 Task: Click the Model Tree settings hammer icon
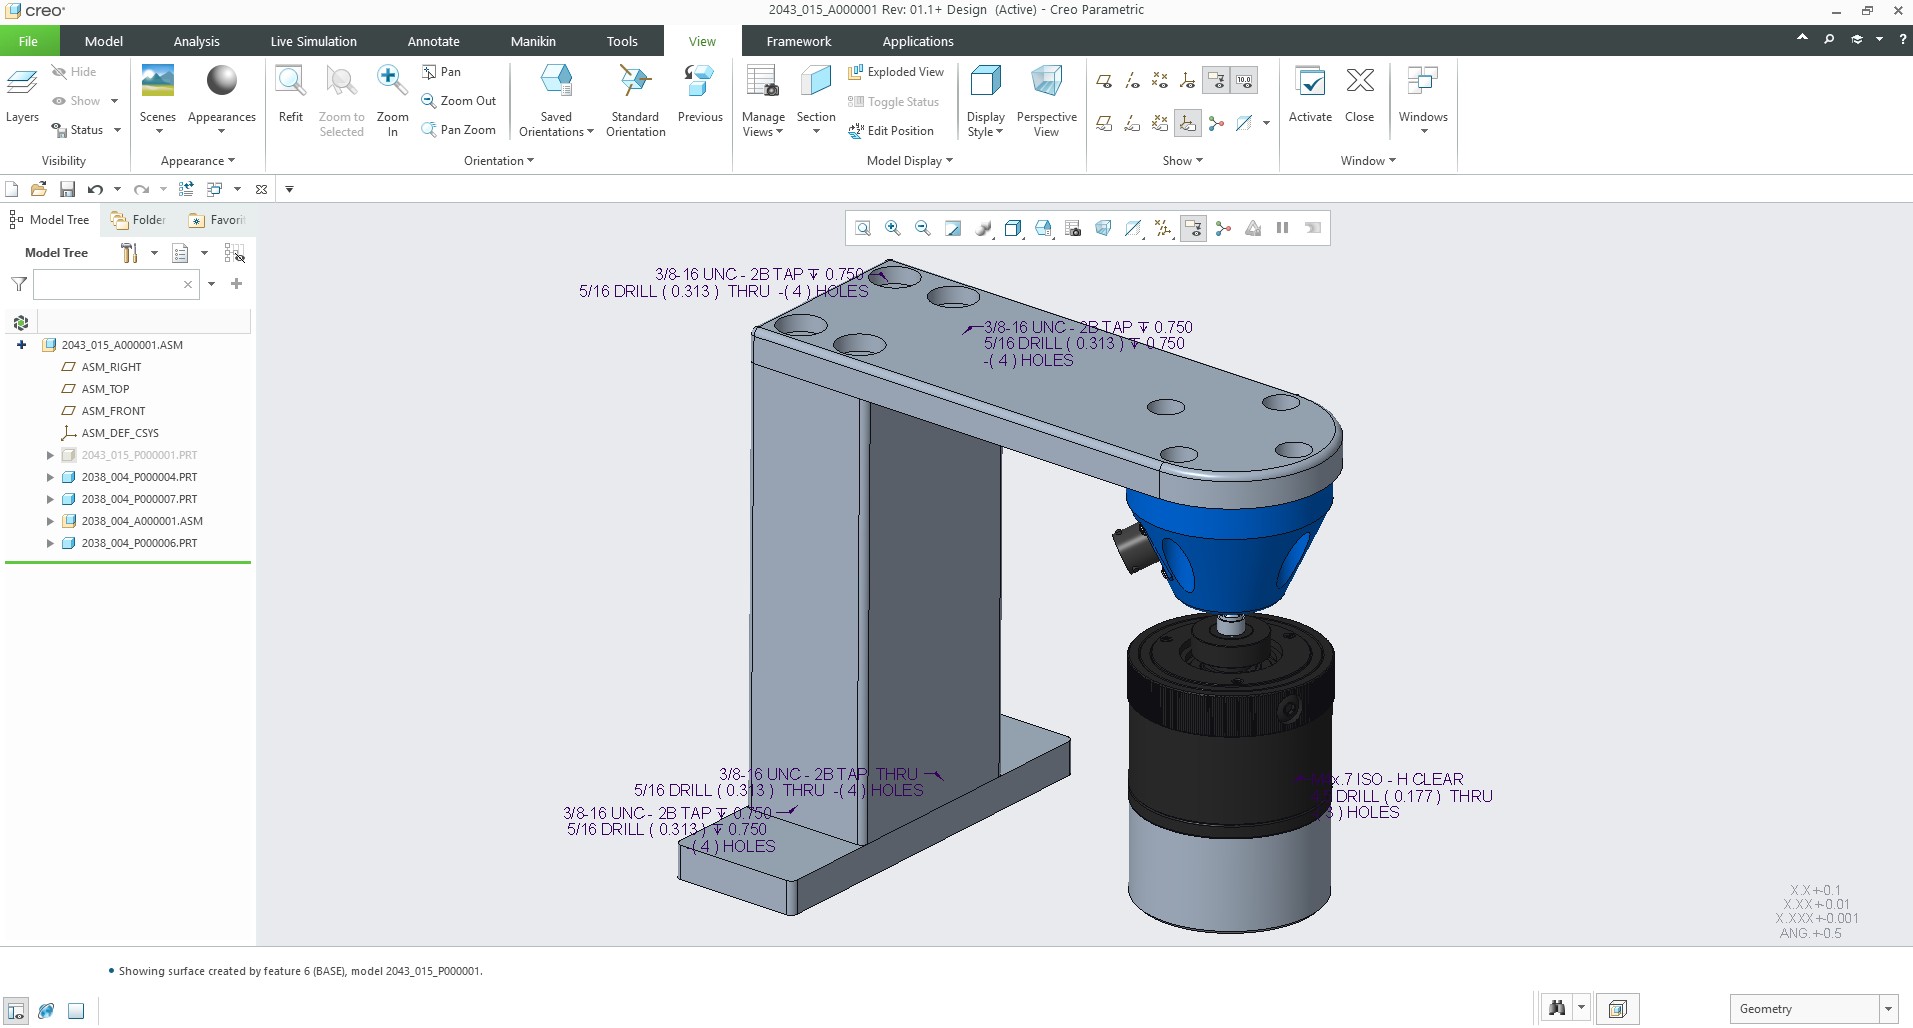coord(129,253)
